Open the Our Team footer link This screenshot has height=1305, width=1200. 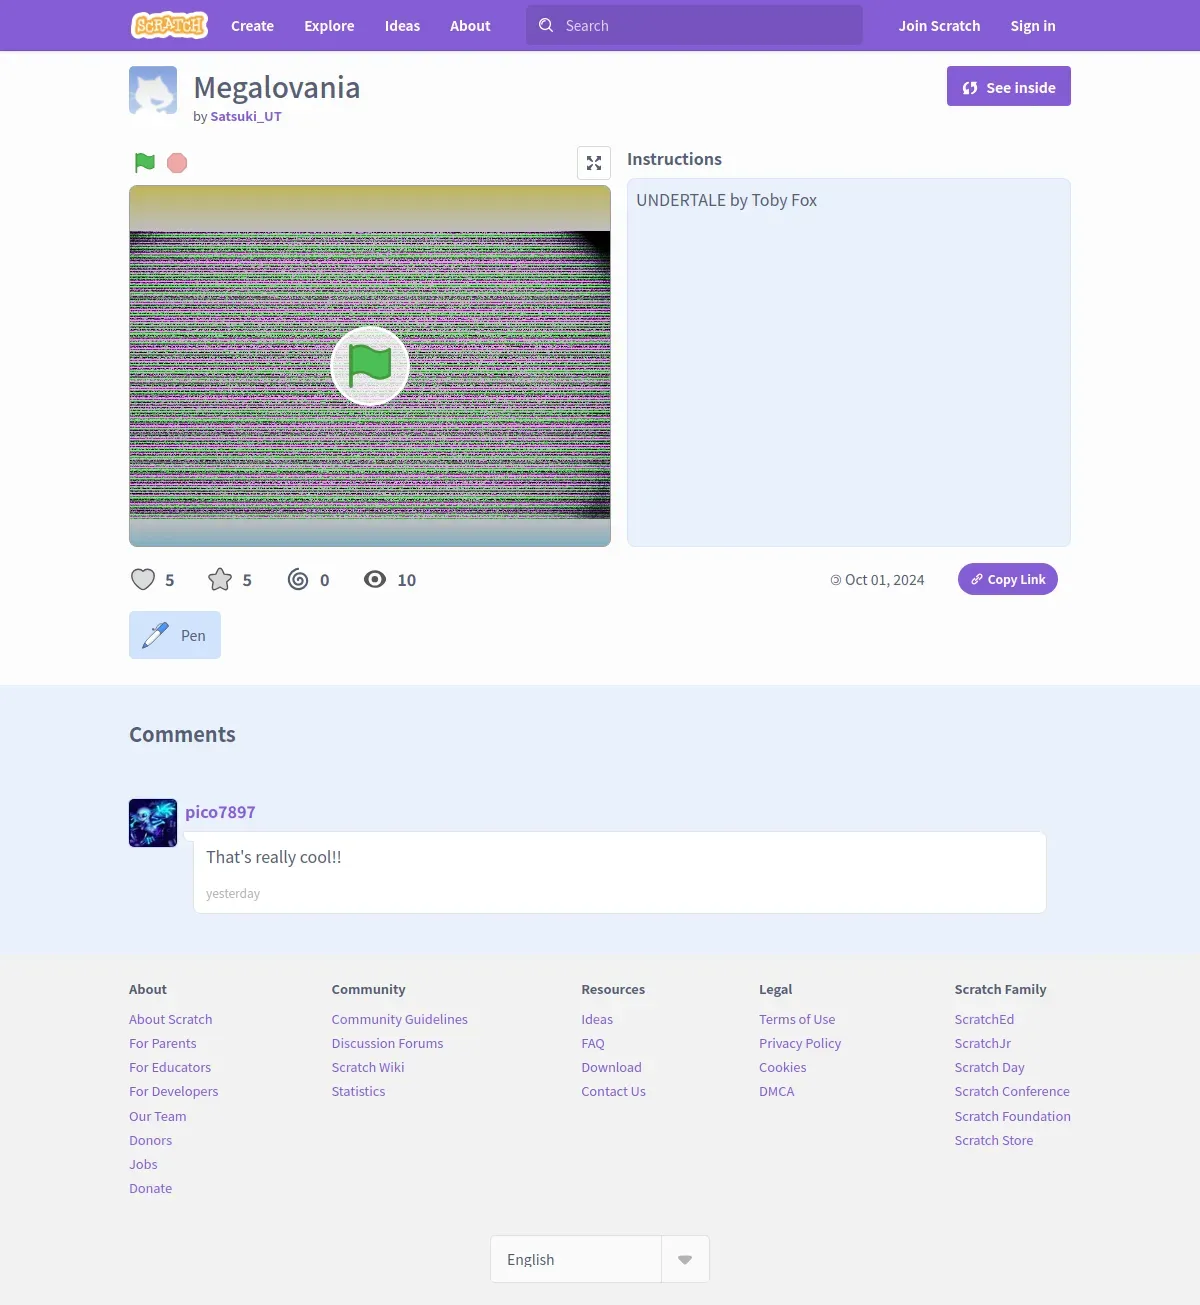tap(158, 1116)
